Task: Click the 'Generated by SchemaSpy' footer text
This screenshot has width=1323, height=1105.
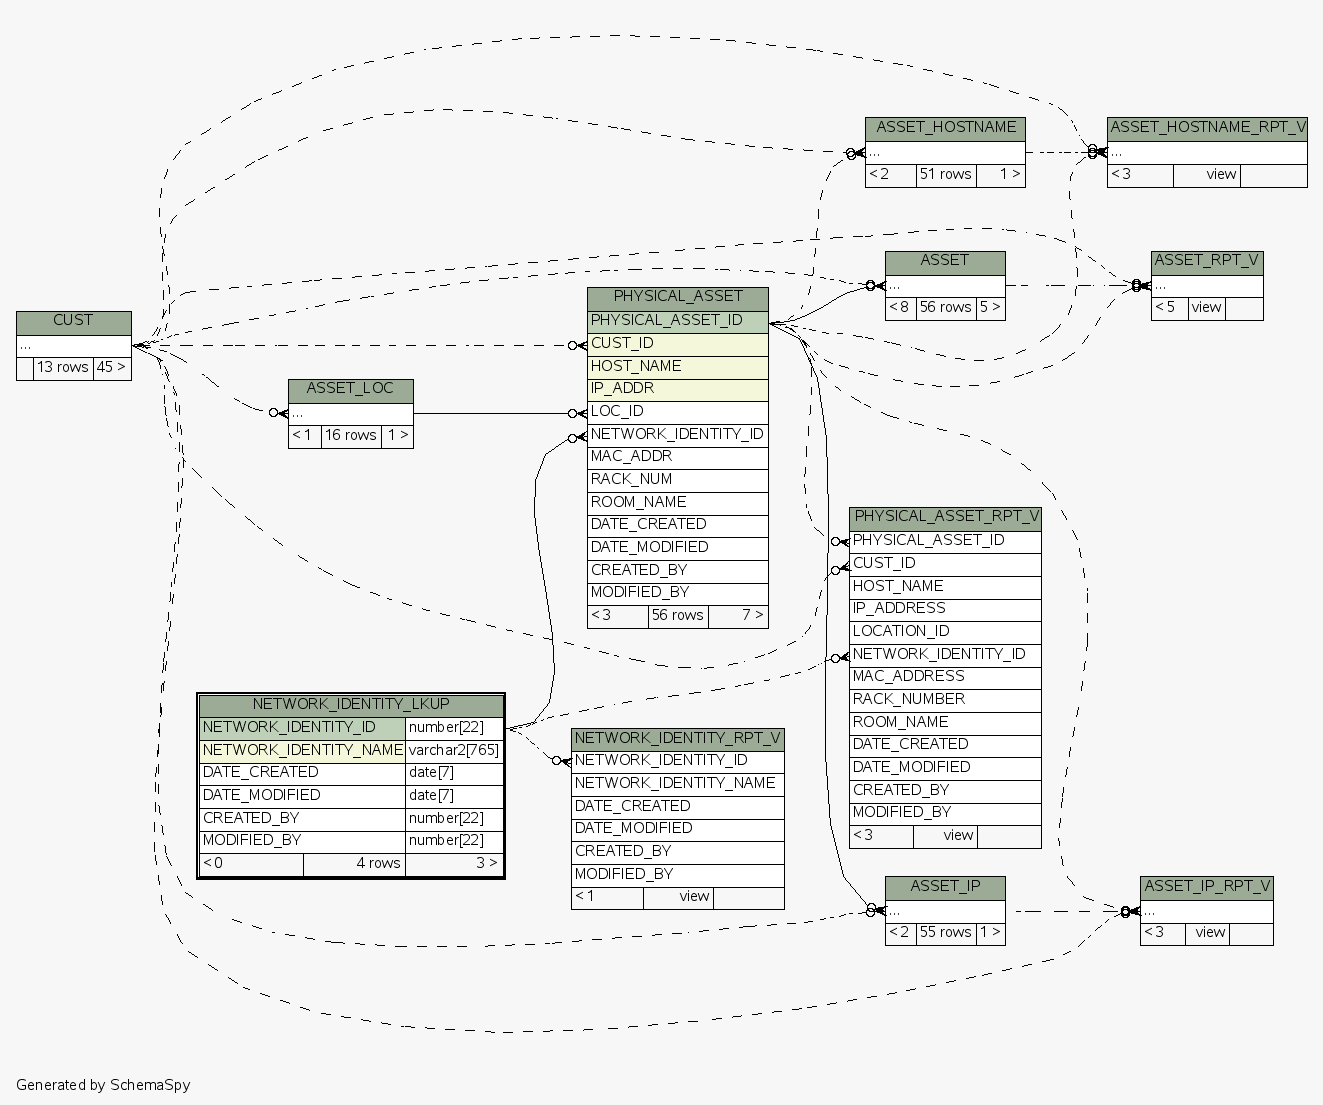Action: pos(103,1085)
